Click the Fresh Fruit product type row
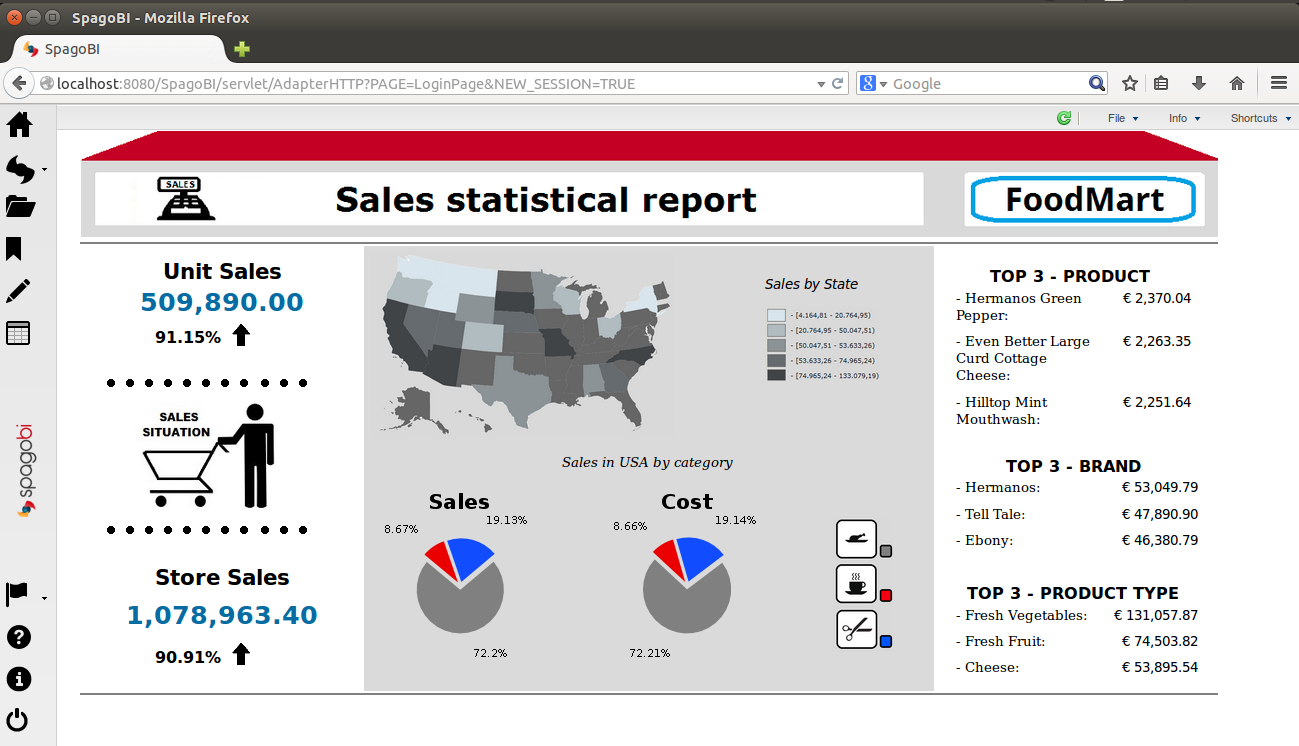This screenshot has height=746, width=1299. [x=1076, y=641]
